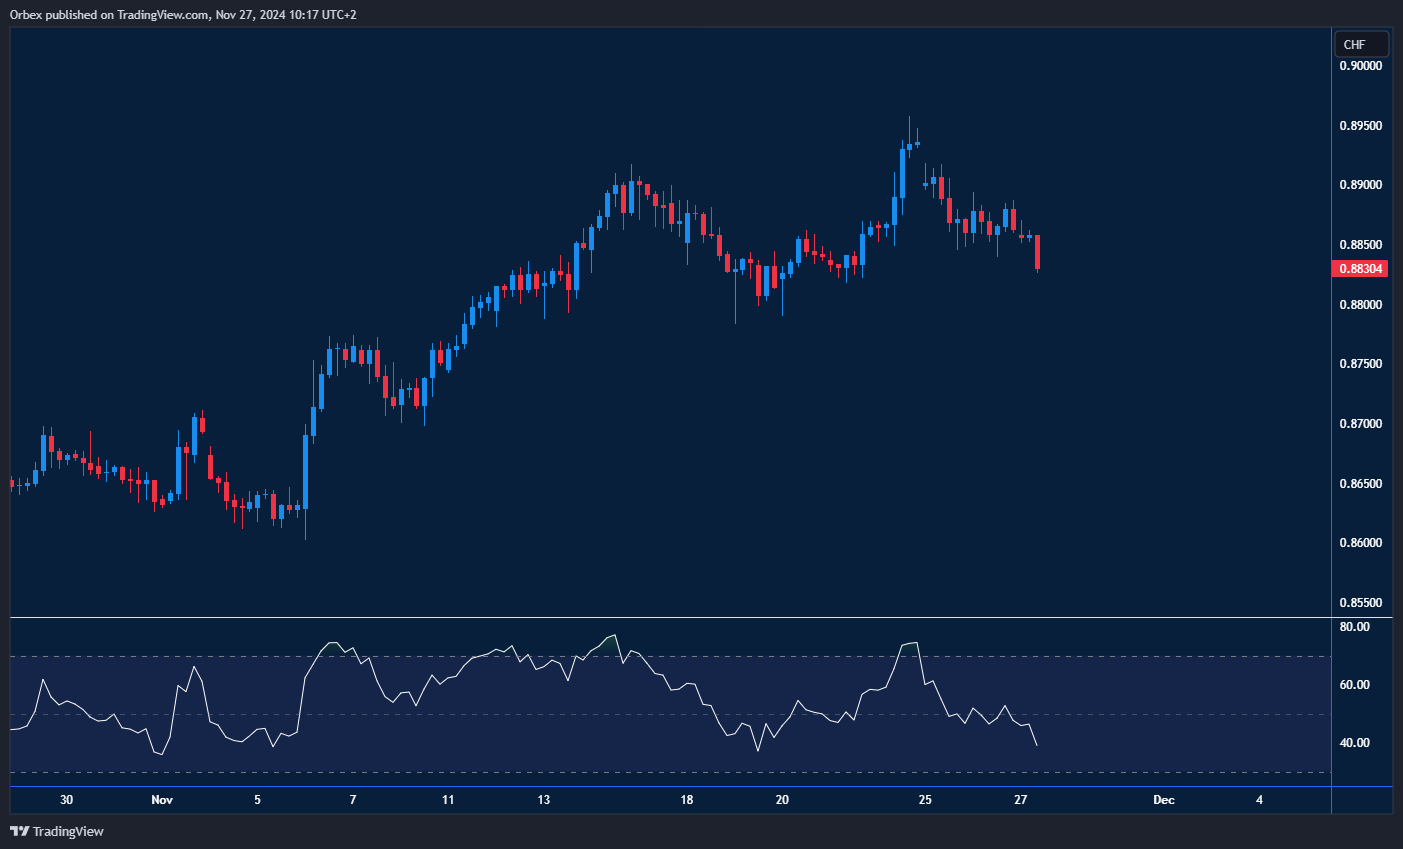Click the 0.90000 price scale label
The height and width of the screenshot is (849, 1403).
1360,66
